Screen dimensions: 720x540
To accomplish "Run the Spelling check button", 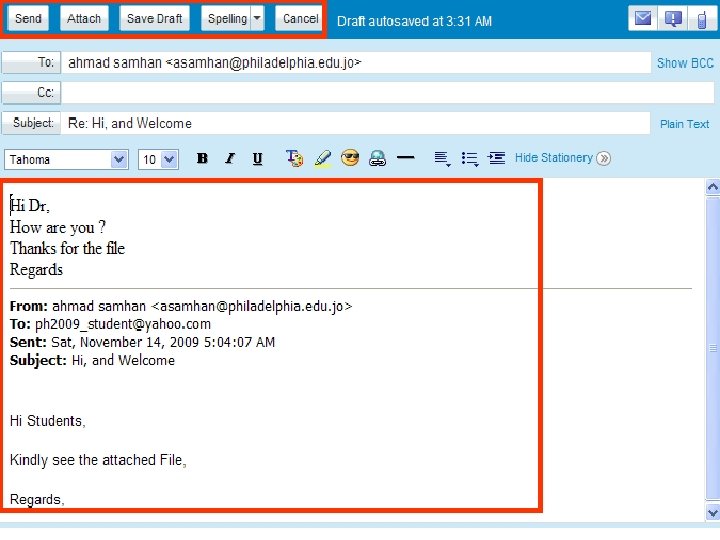I will (x=226, y=19).
